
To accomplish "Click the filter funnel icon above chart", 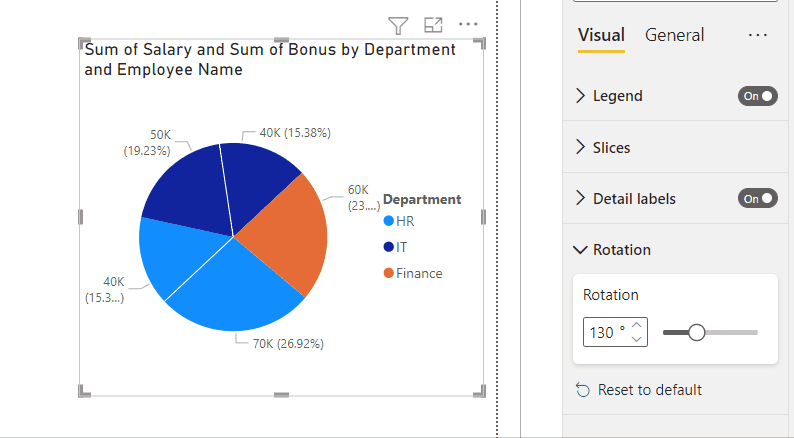I will pos(398,25).
